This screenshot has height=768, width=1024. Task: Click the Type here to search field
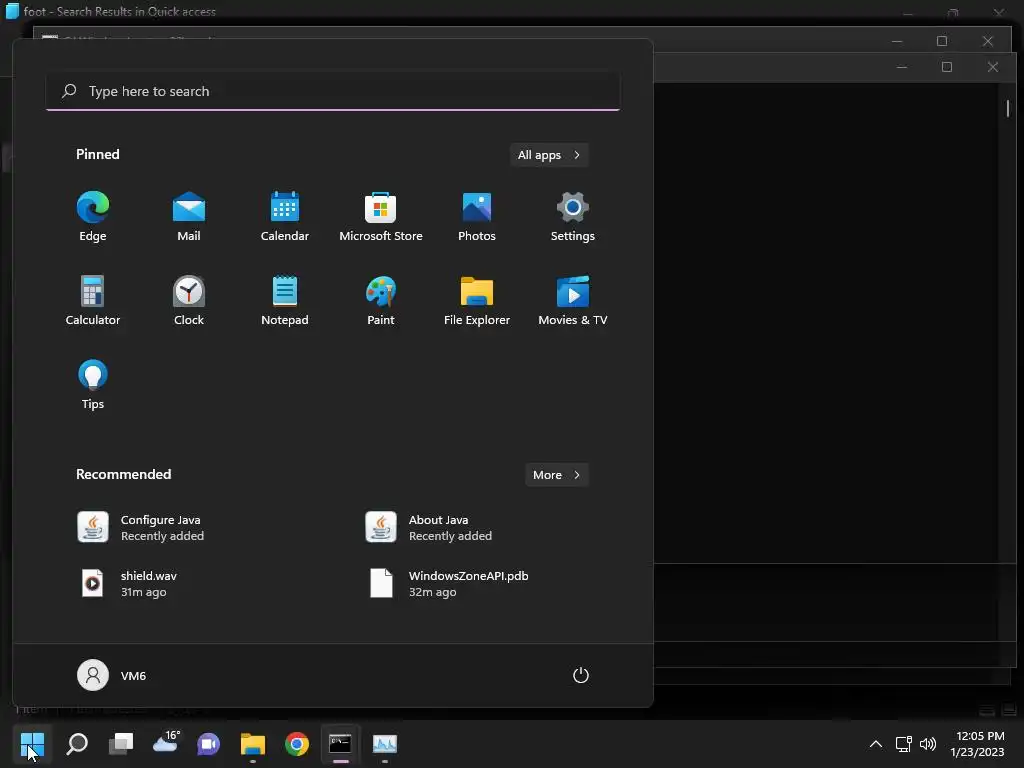point(333,91)
